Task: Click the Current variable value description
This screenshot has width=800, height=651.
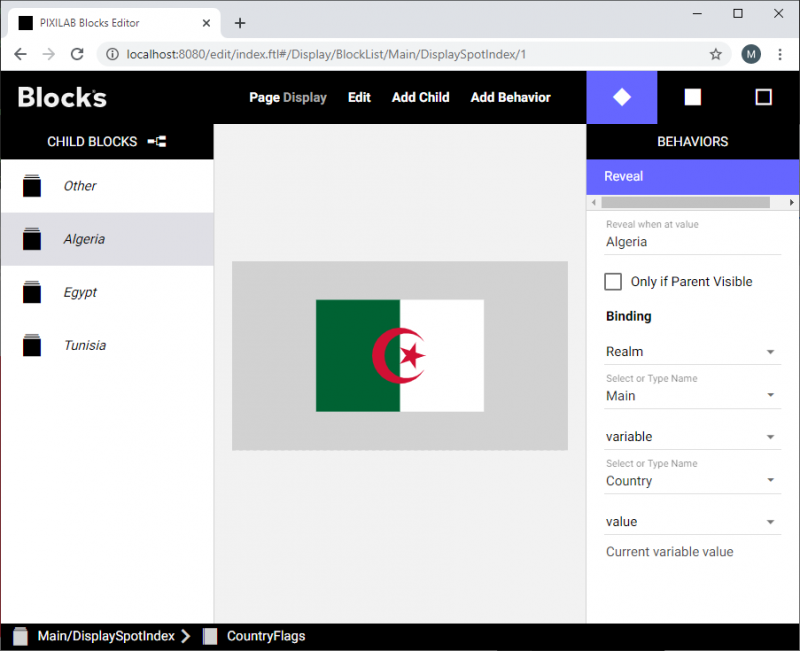Action: coord(669,552)
